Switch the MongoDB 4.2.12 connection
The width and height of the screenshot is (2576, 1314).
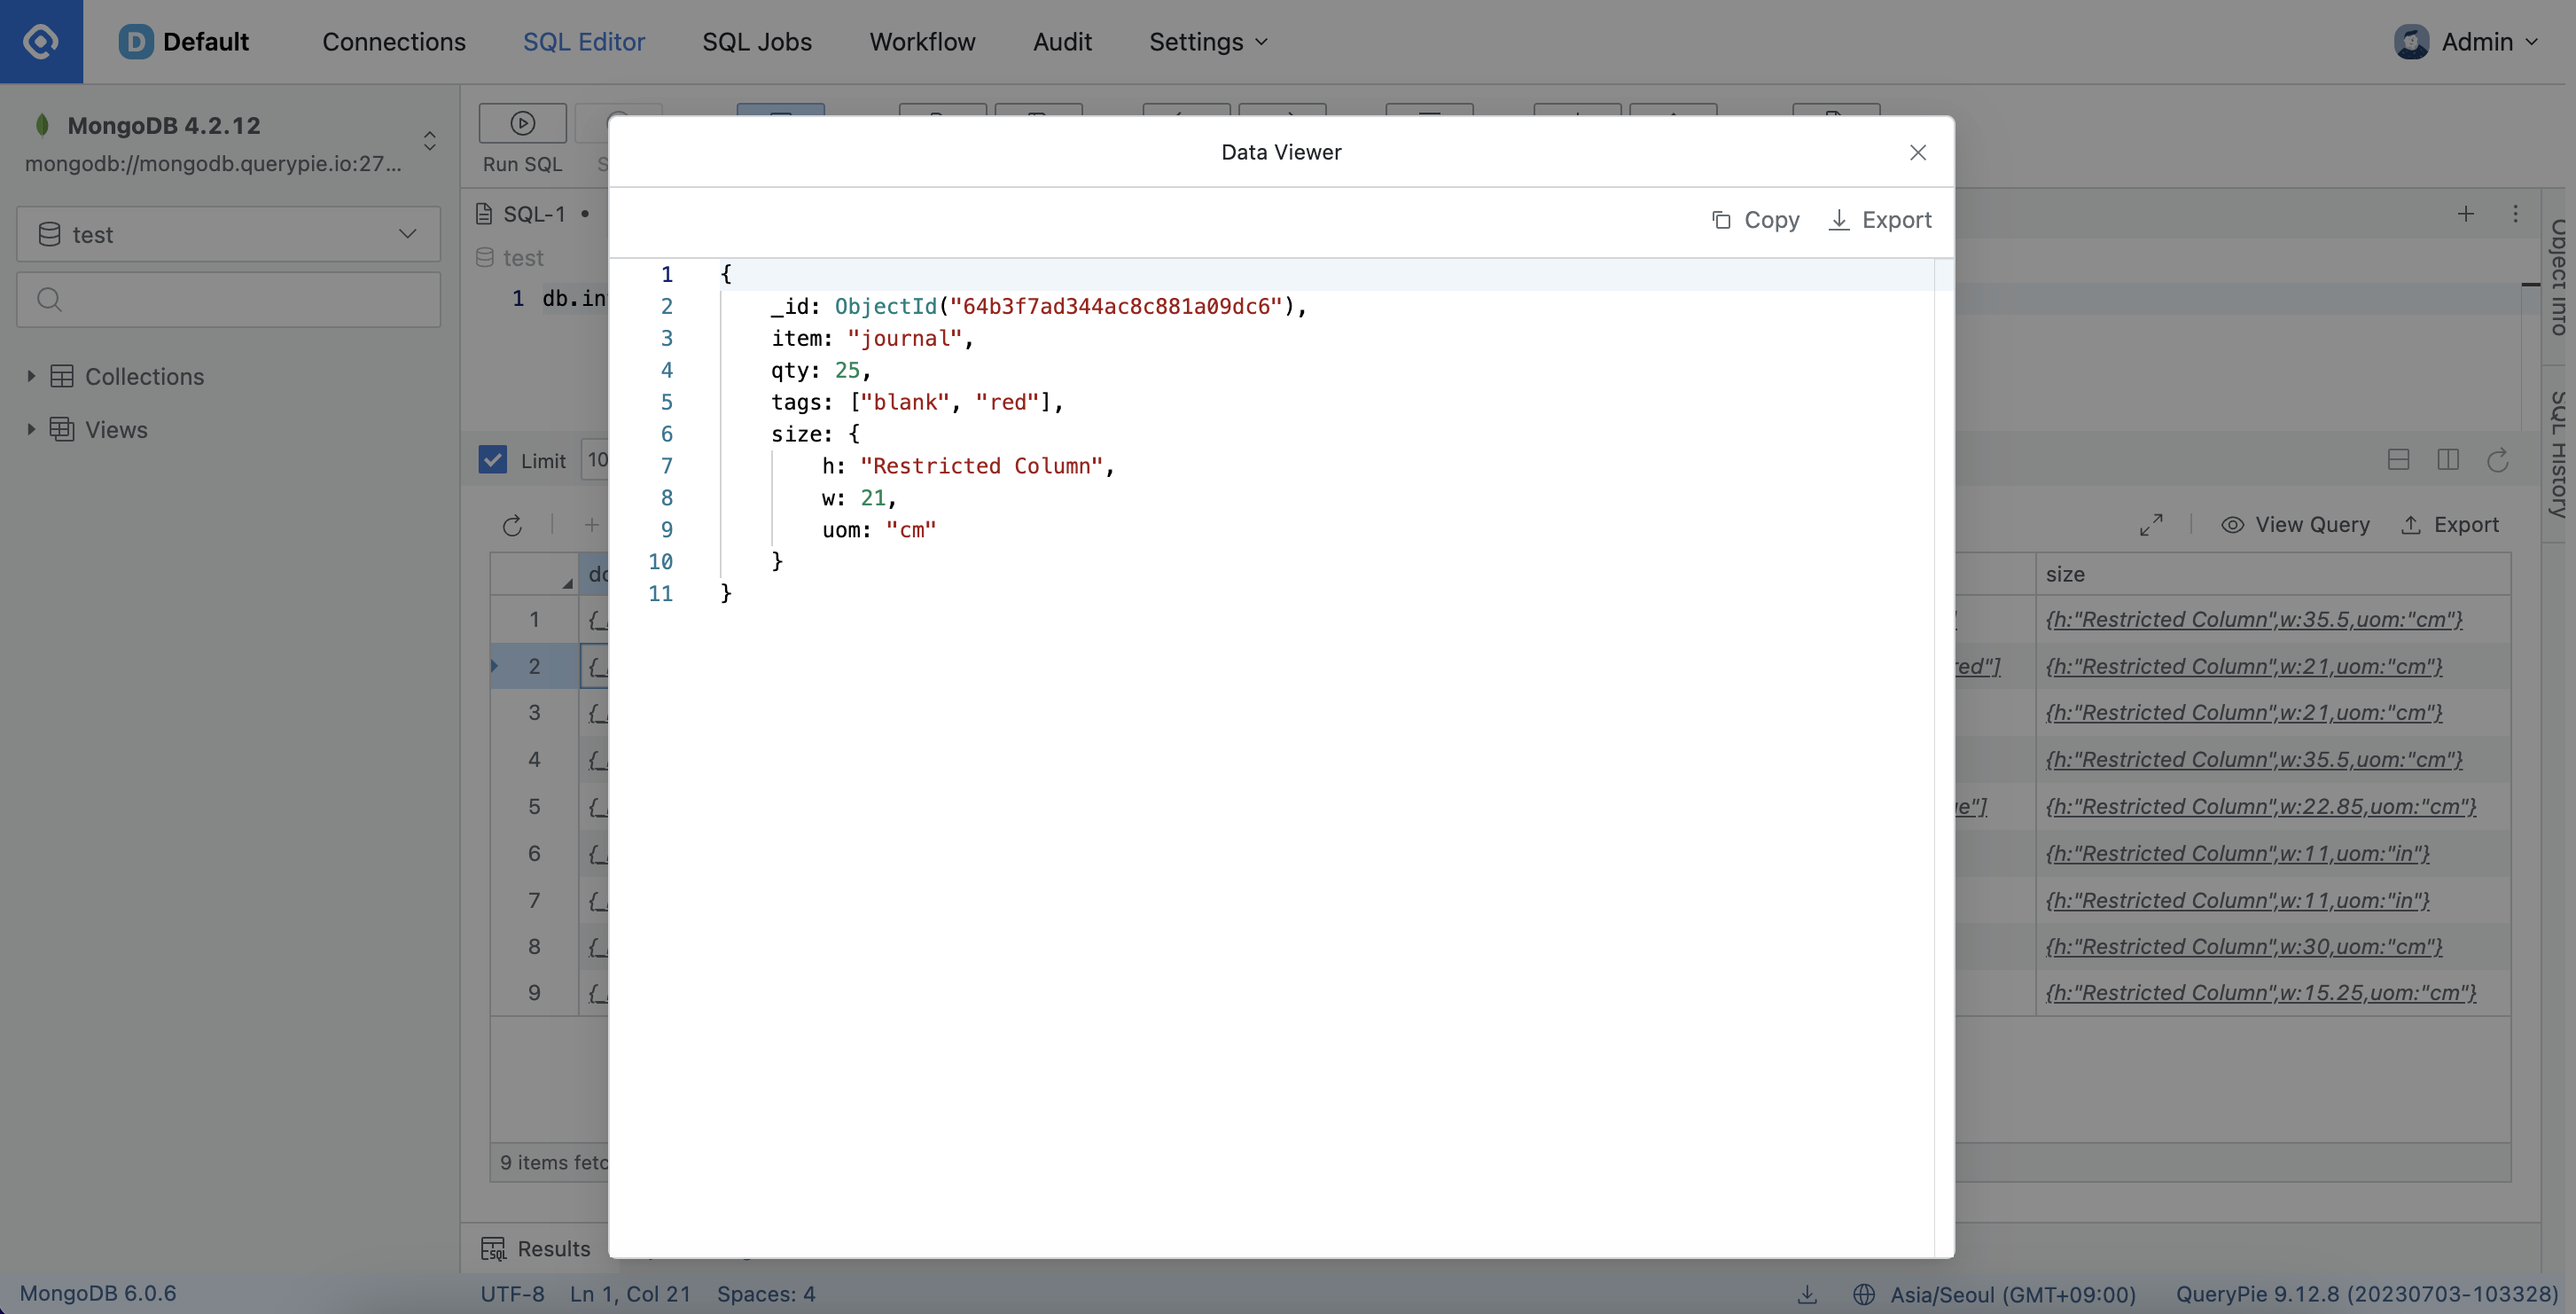click(430, 140)
